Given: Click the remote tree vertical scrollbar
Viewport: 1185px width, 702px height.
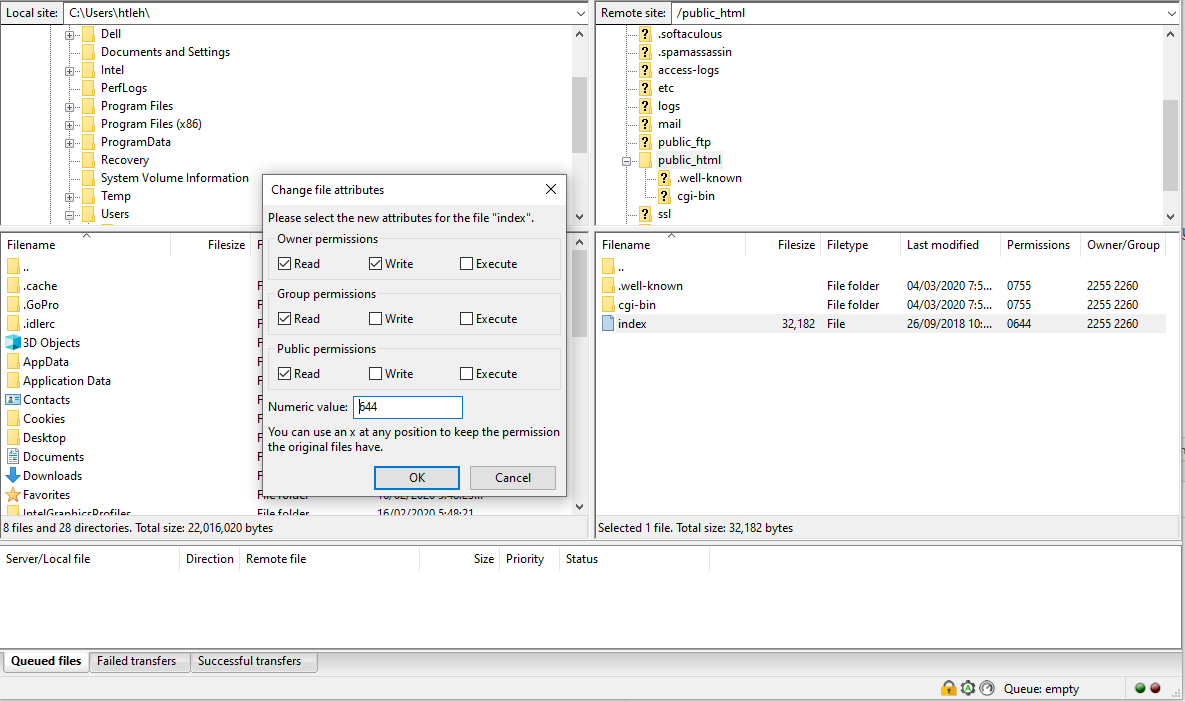Looking at the screenshot, I should click(x=1171, y=145).
